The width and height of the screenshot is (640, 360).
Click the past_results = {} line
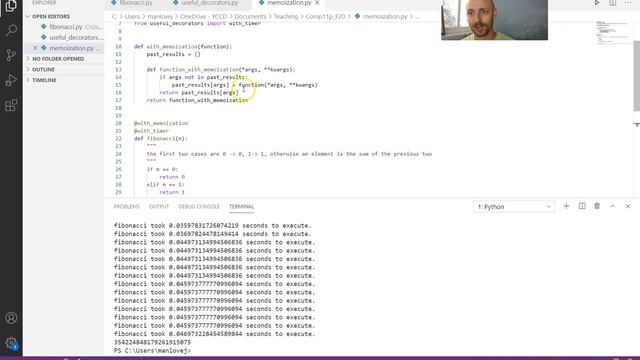click(x=173, y=54)
